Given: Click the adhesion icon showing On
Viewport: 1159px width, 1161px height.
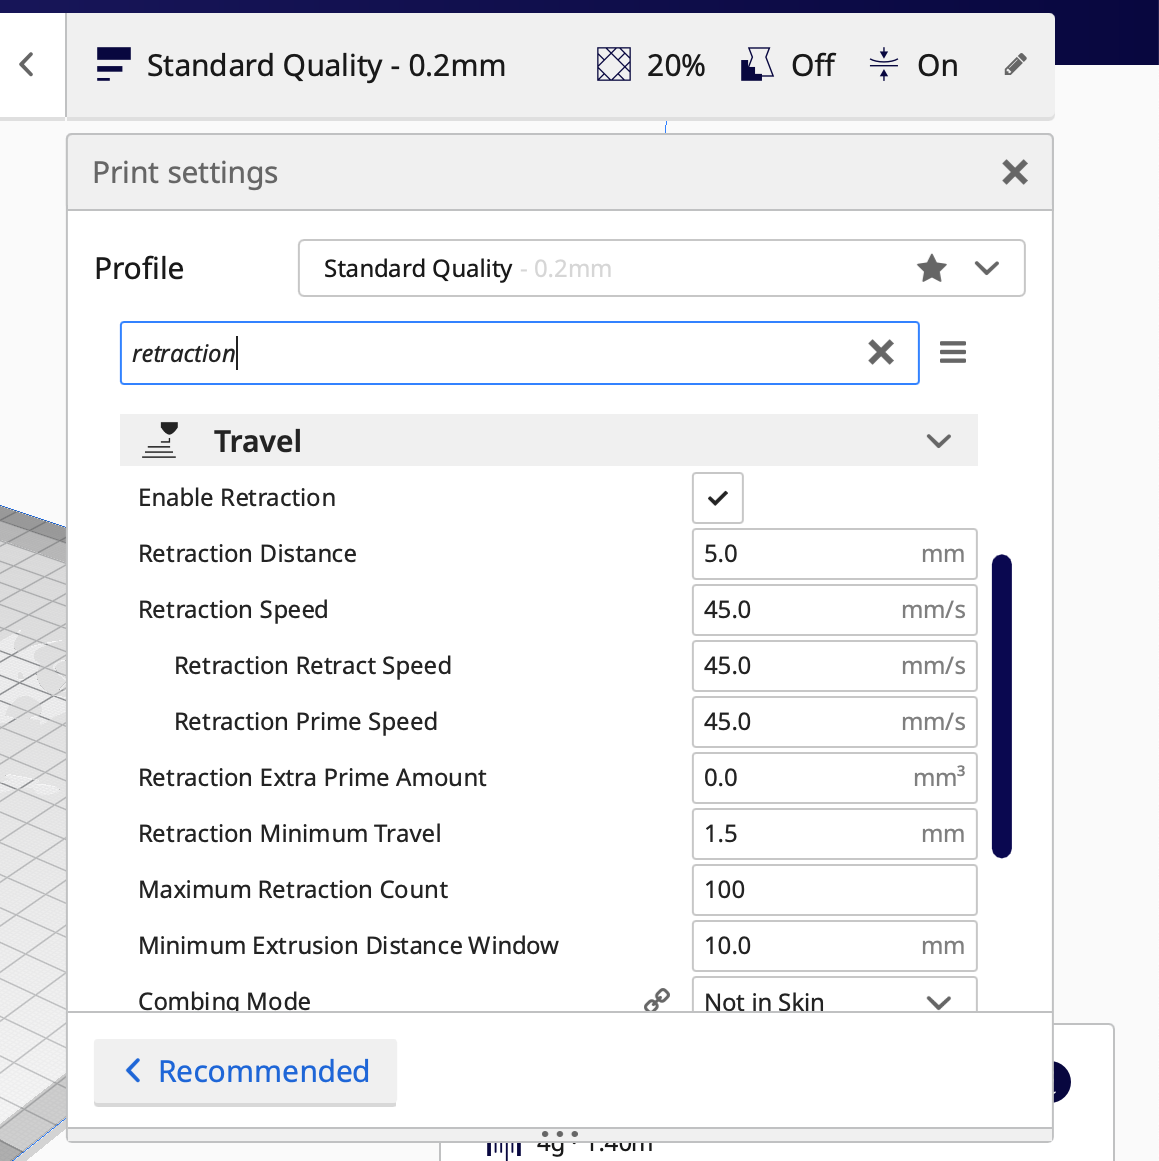Looking at the screenshot, I should (x=884, y=64).
